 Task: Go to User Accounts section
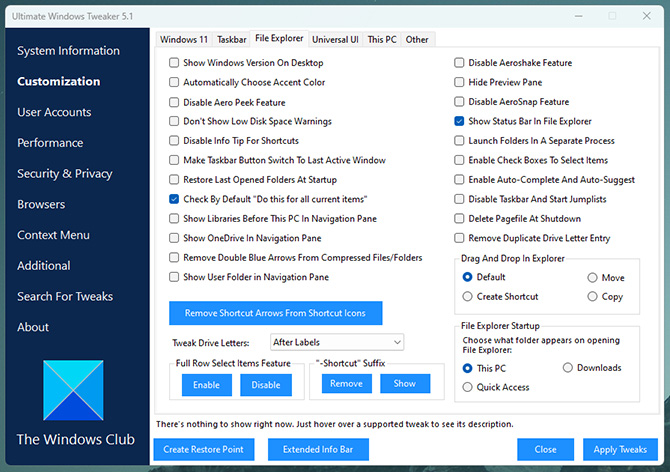click(x=54, y=112)
